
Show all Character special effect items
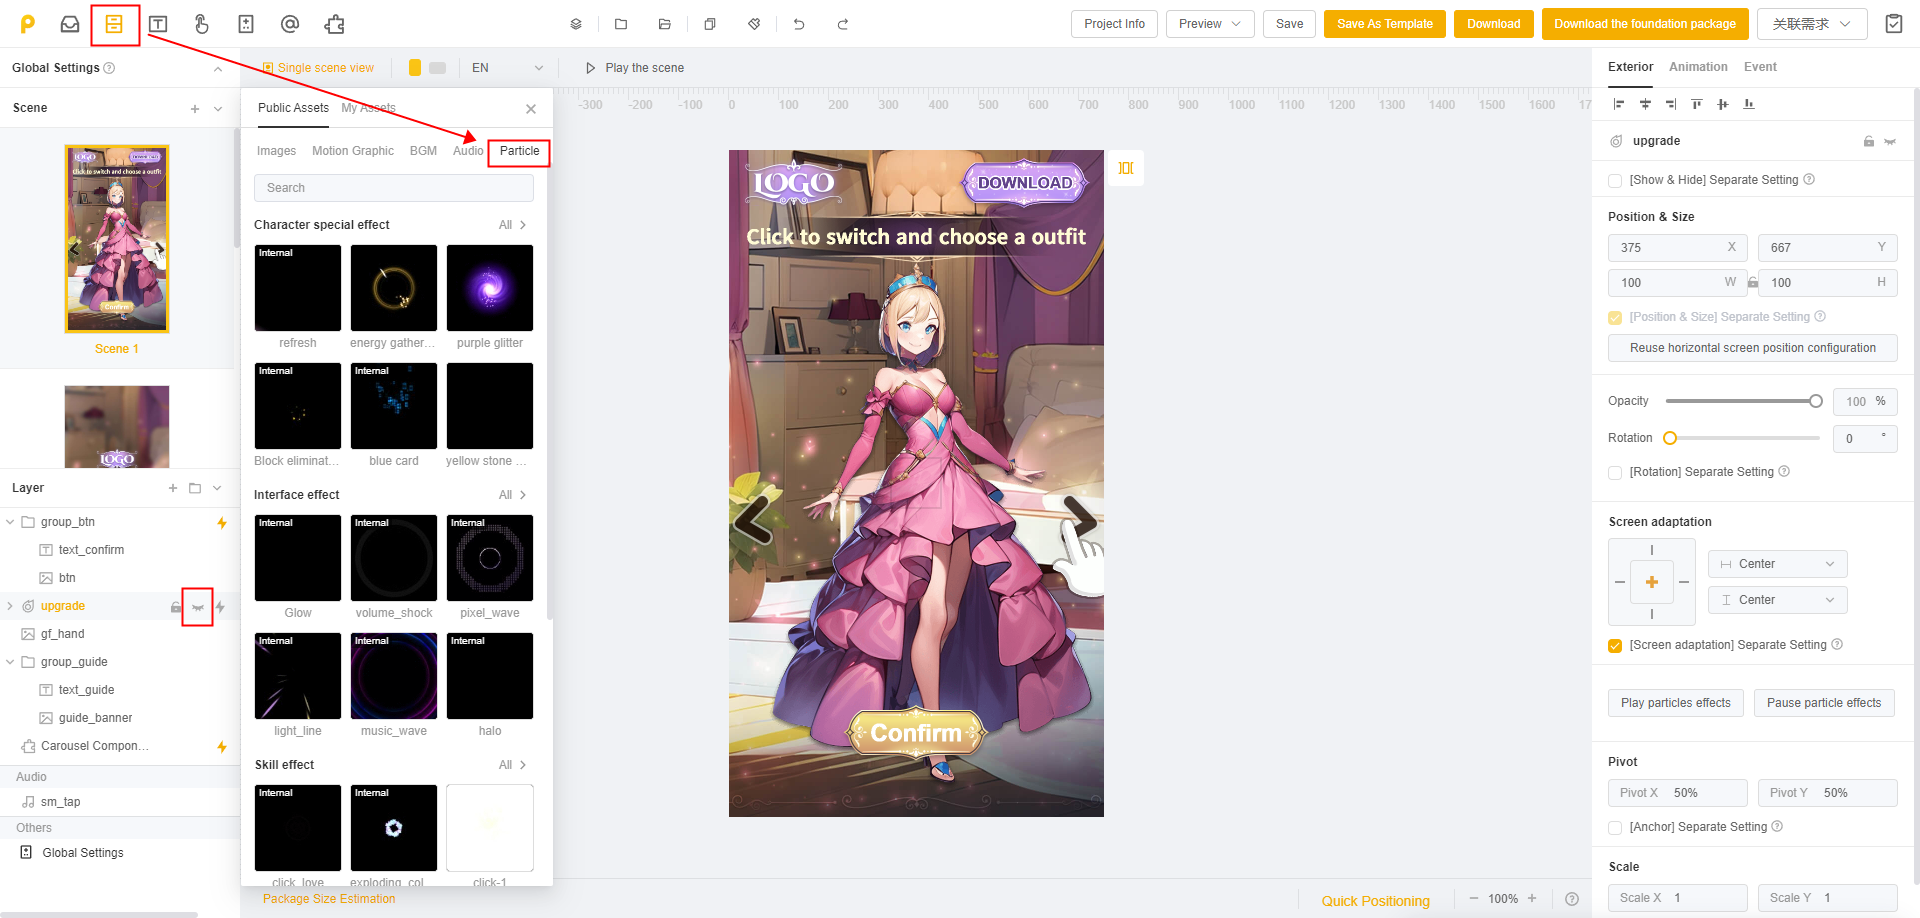[512, 225]
